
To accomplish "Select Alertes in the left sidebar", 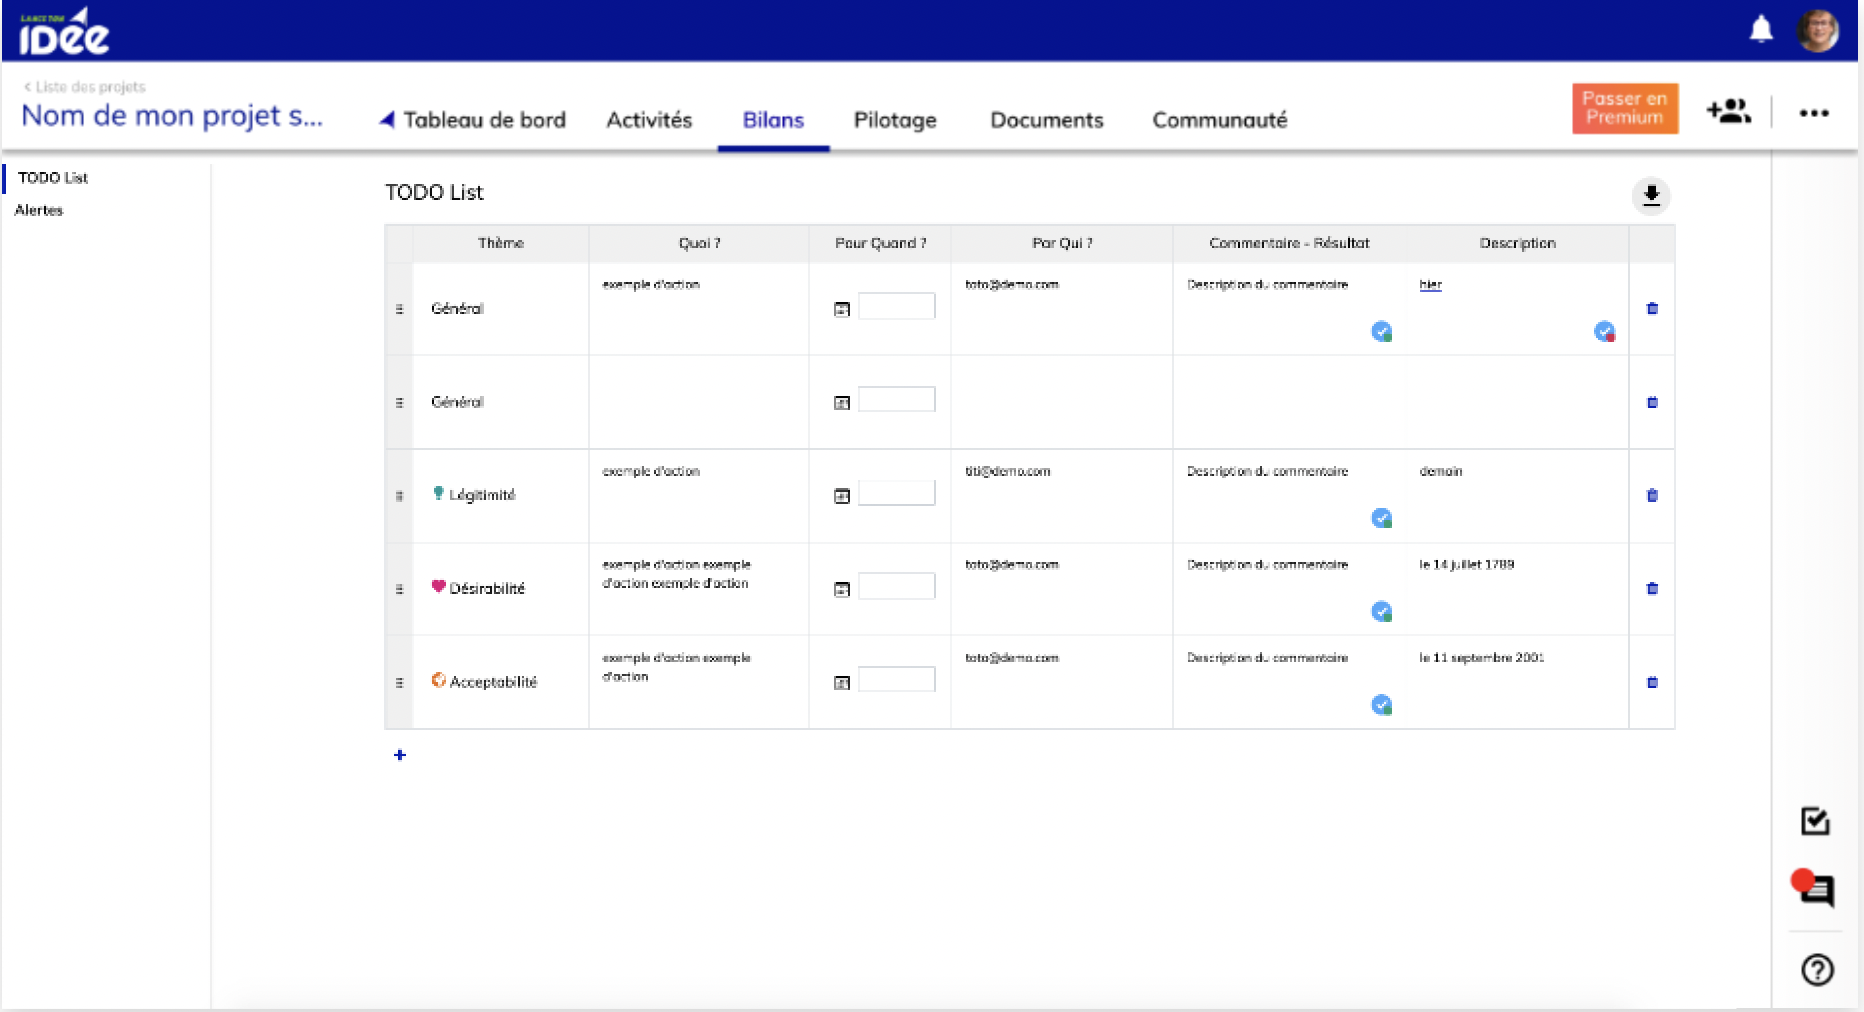I will [x=39, y=210].
